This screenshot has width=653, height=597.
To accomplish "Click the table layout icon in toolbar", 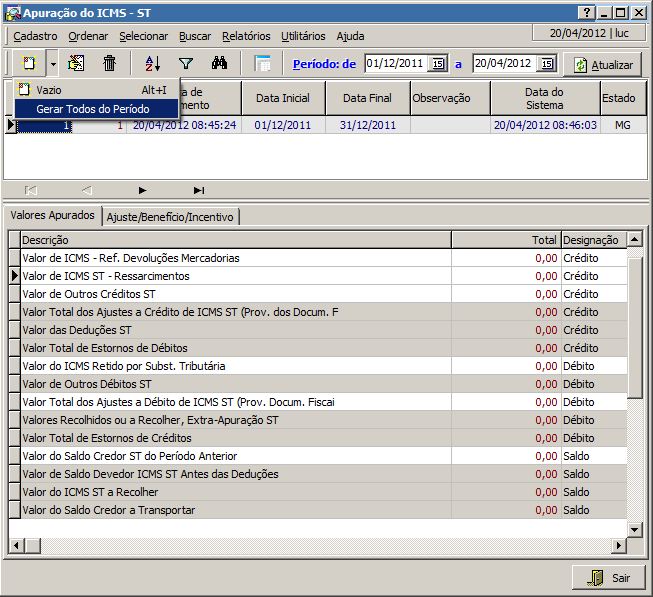I will (263, 63).
